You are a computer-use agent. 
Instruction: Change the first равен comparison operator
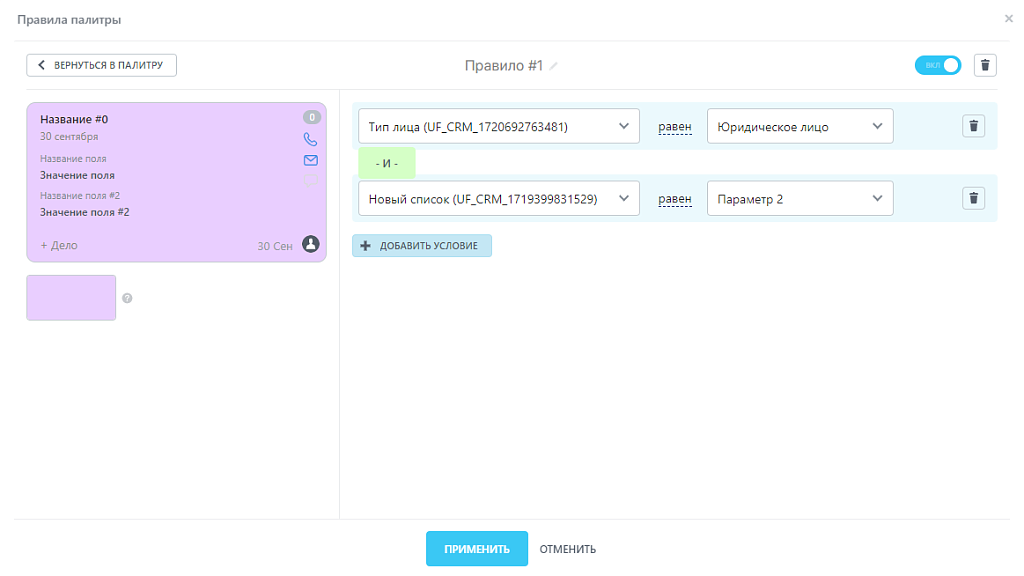click(x=674, y=127)
